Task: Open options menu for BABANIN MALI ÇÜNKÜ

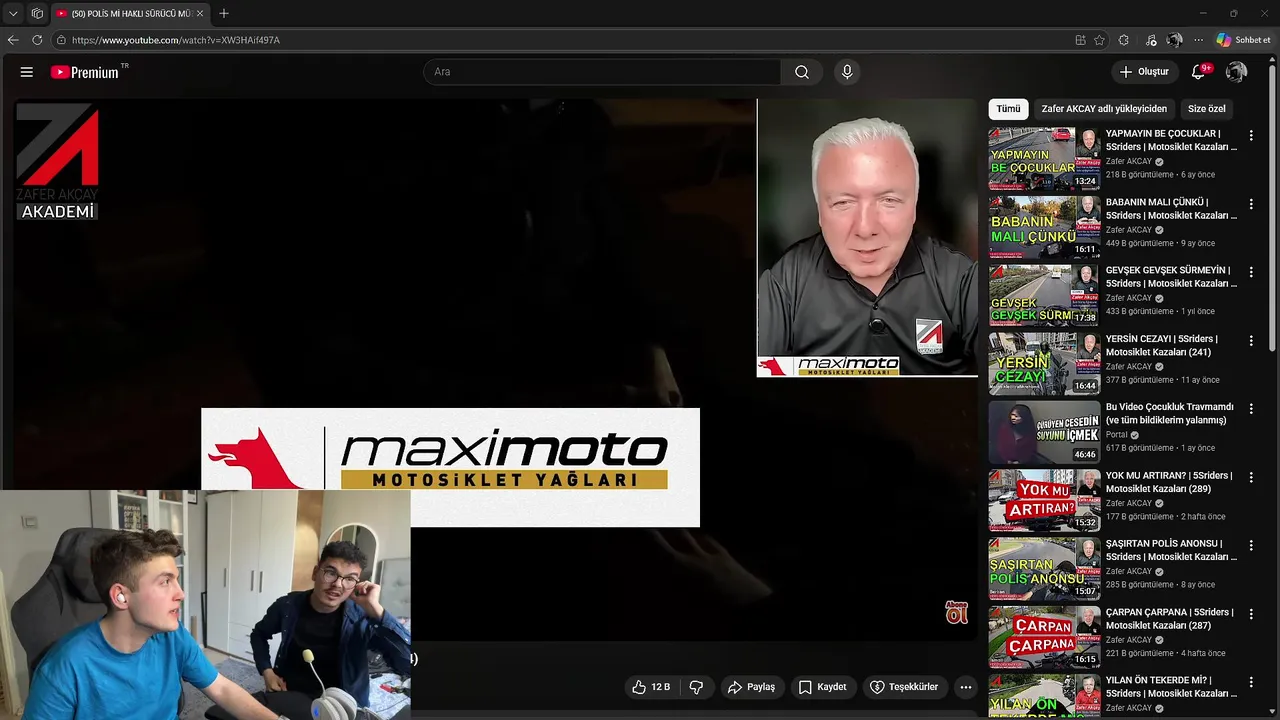Action: [x=1250, y=203]
